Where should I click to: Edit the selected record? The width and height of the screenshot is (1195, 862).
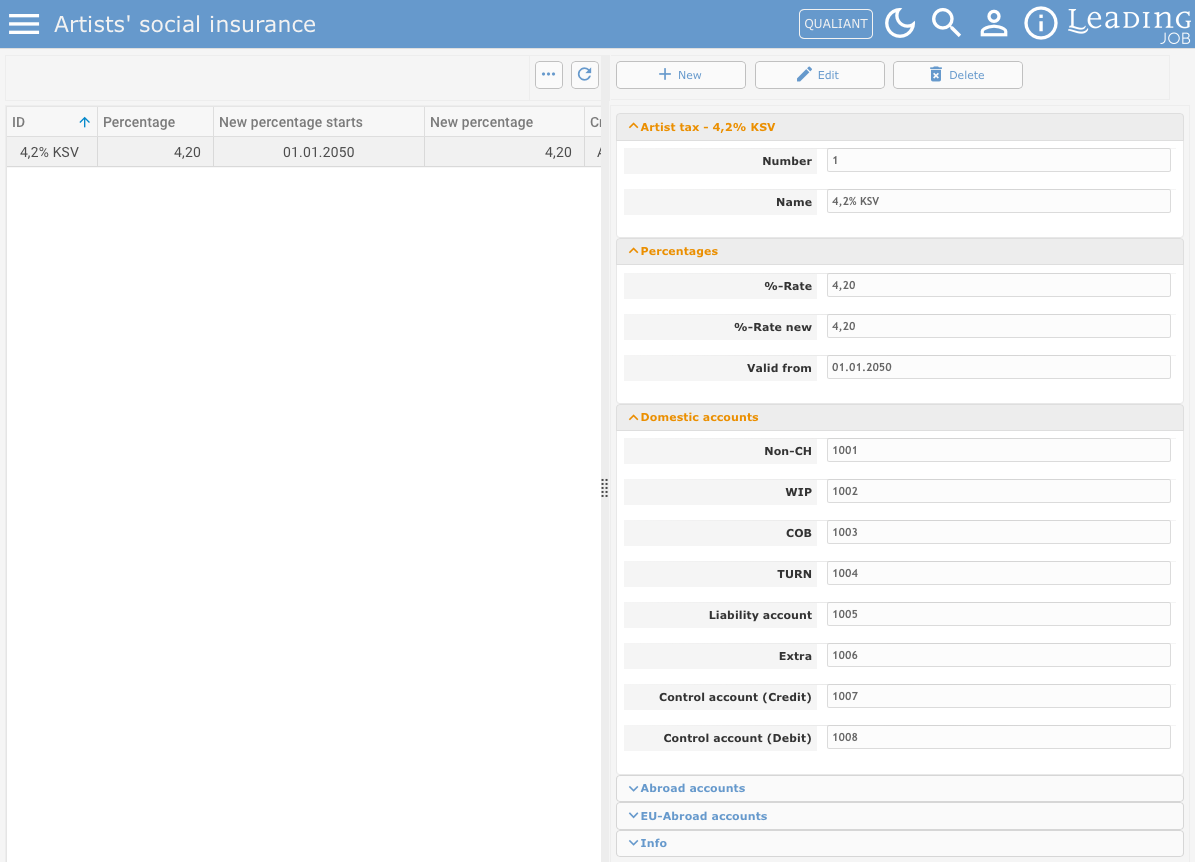click(819, 75)
